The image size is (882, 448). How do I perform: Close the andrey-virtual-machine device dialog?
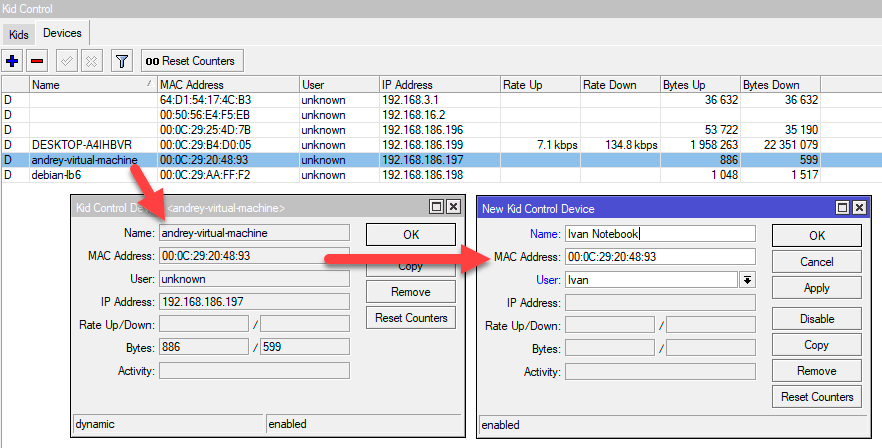453,207
